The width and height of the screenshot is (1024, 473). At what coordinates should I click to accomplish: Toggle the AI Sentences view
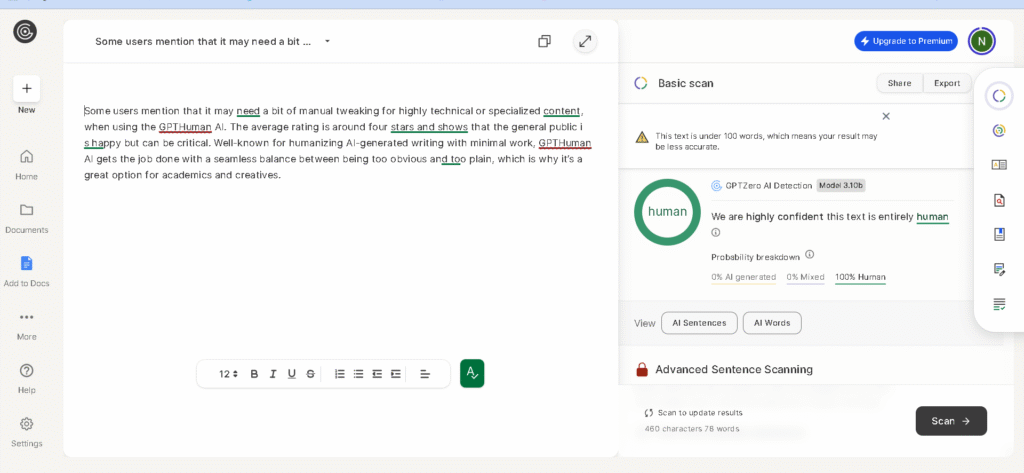699,323
